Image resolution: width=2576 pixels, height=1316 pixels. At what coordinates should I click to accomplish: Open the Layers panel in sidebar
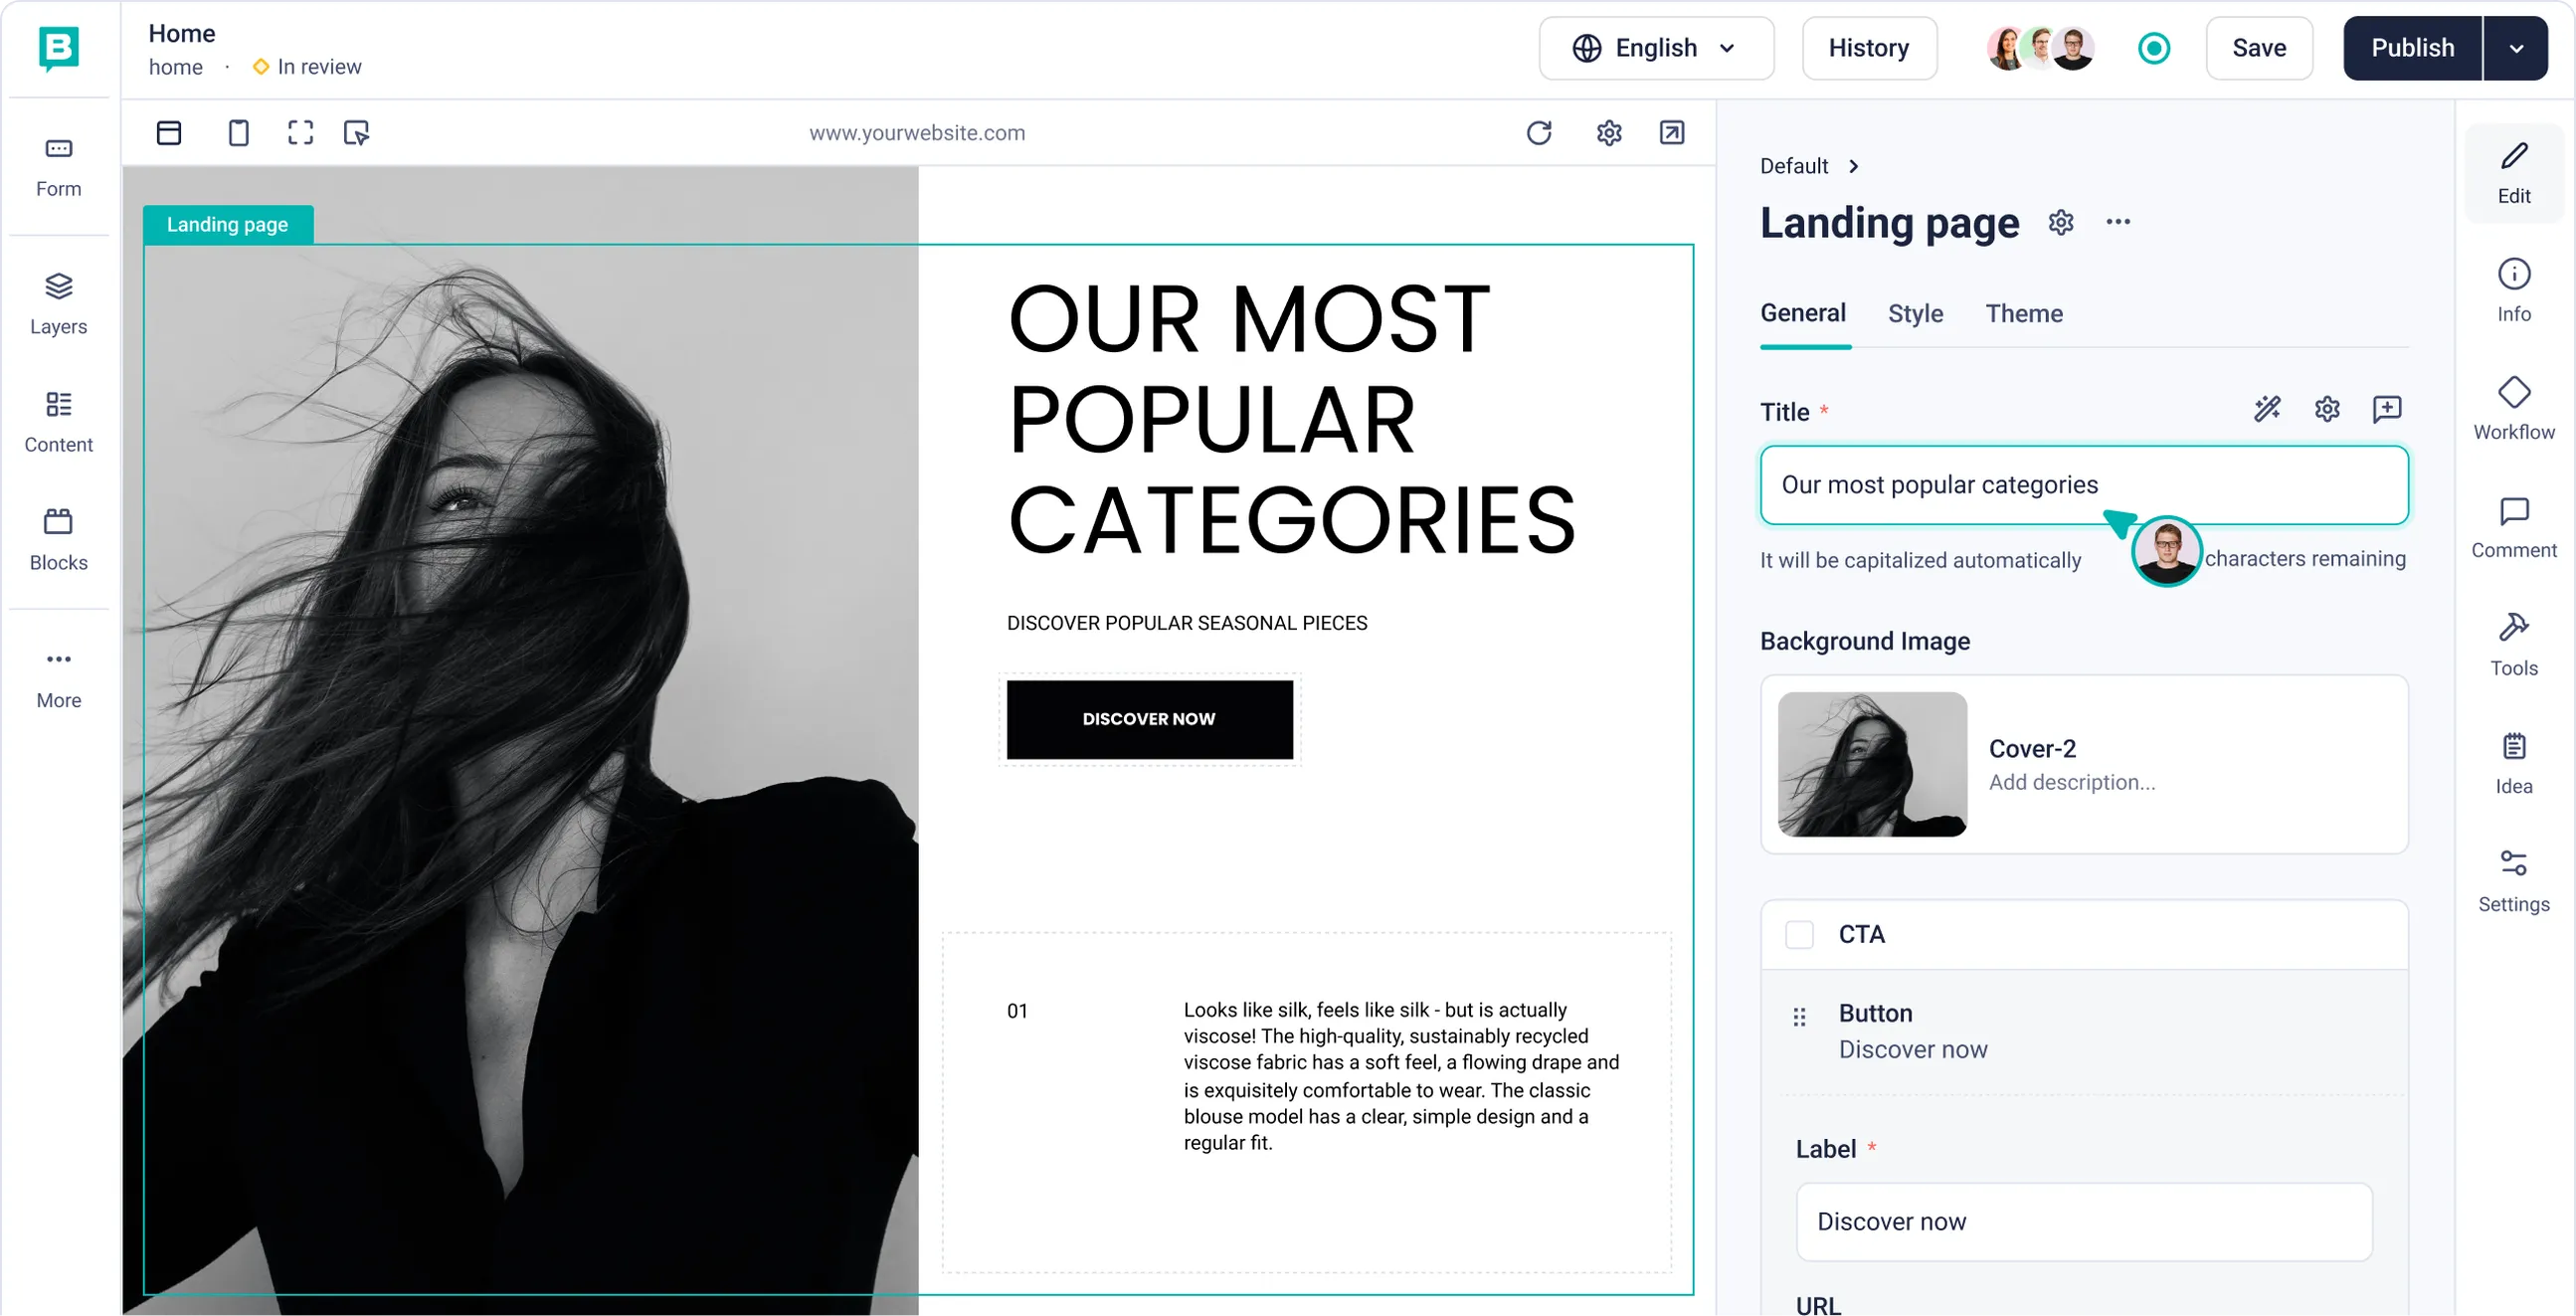[x=58, y=302]
